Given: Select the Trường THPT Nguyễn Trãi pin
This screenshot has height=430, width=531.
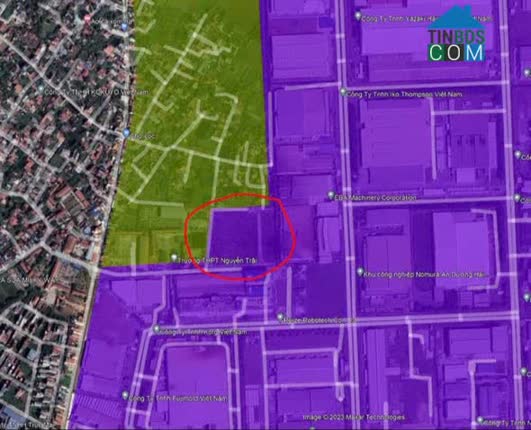Looking at the screenshot, I should [x=174, y=258].
